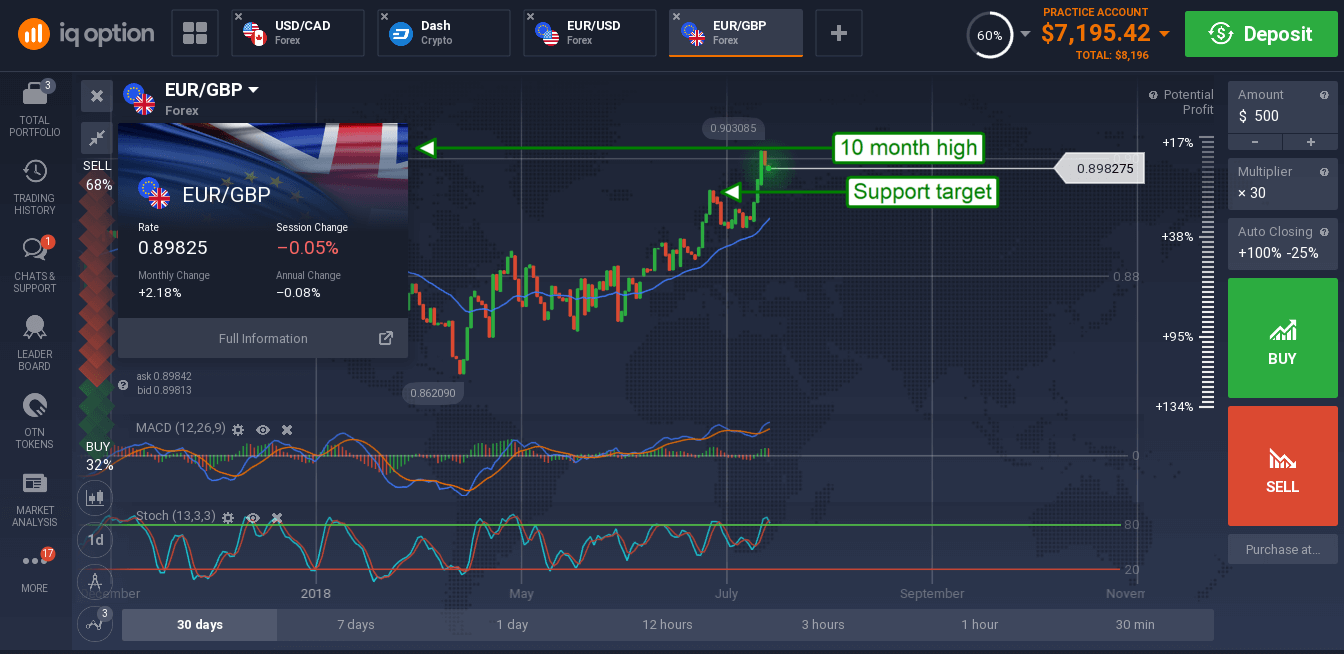Collapse chart with the shrink arrows icon
Viewport: 1344px width, 654px height.
pos(97,138)
